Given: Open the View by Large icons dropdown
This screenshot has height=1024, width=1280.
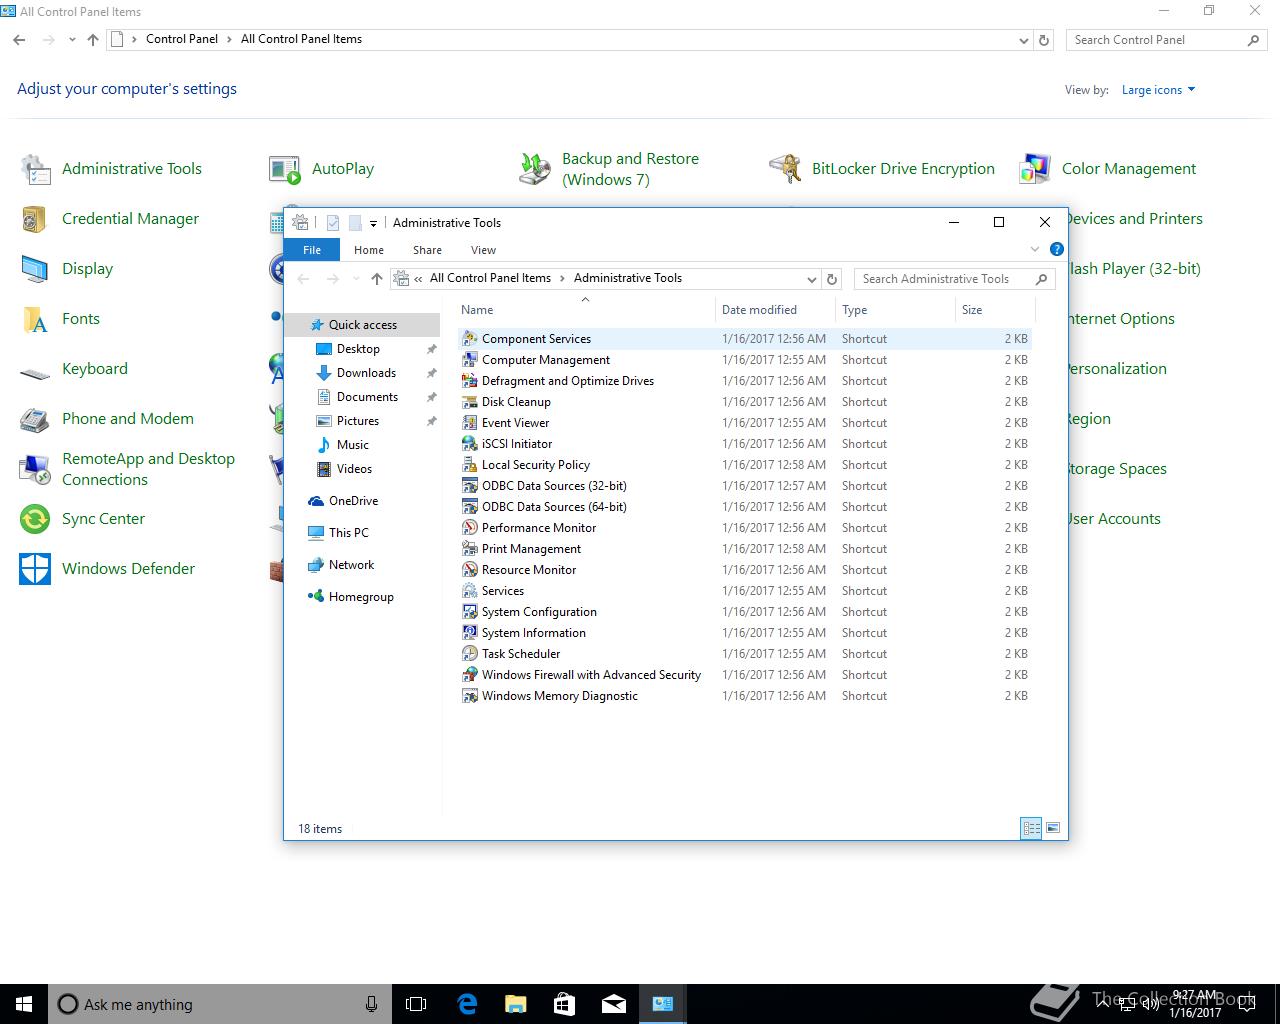Looking at the screenshot, I should 1158,90.
